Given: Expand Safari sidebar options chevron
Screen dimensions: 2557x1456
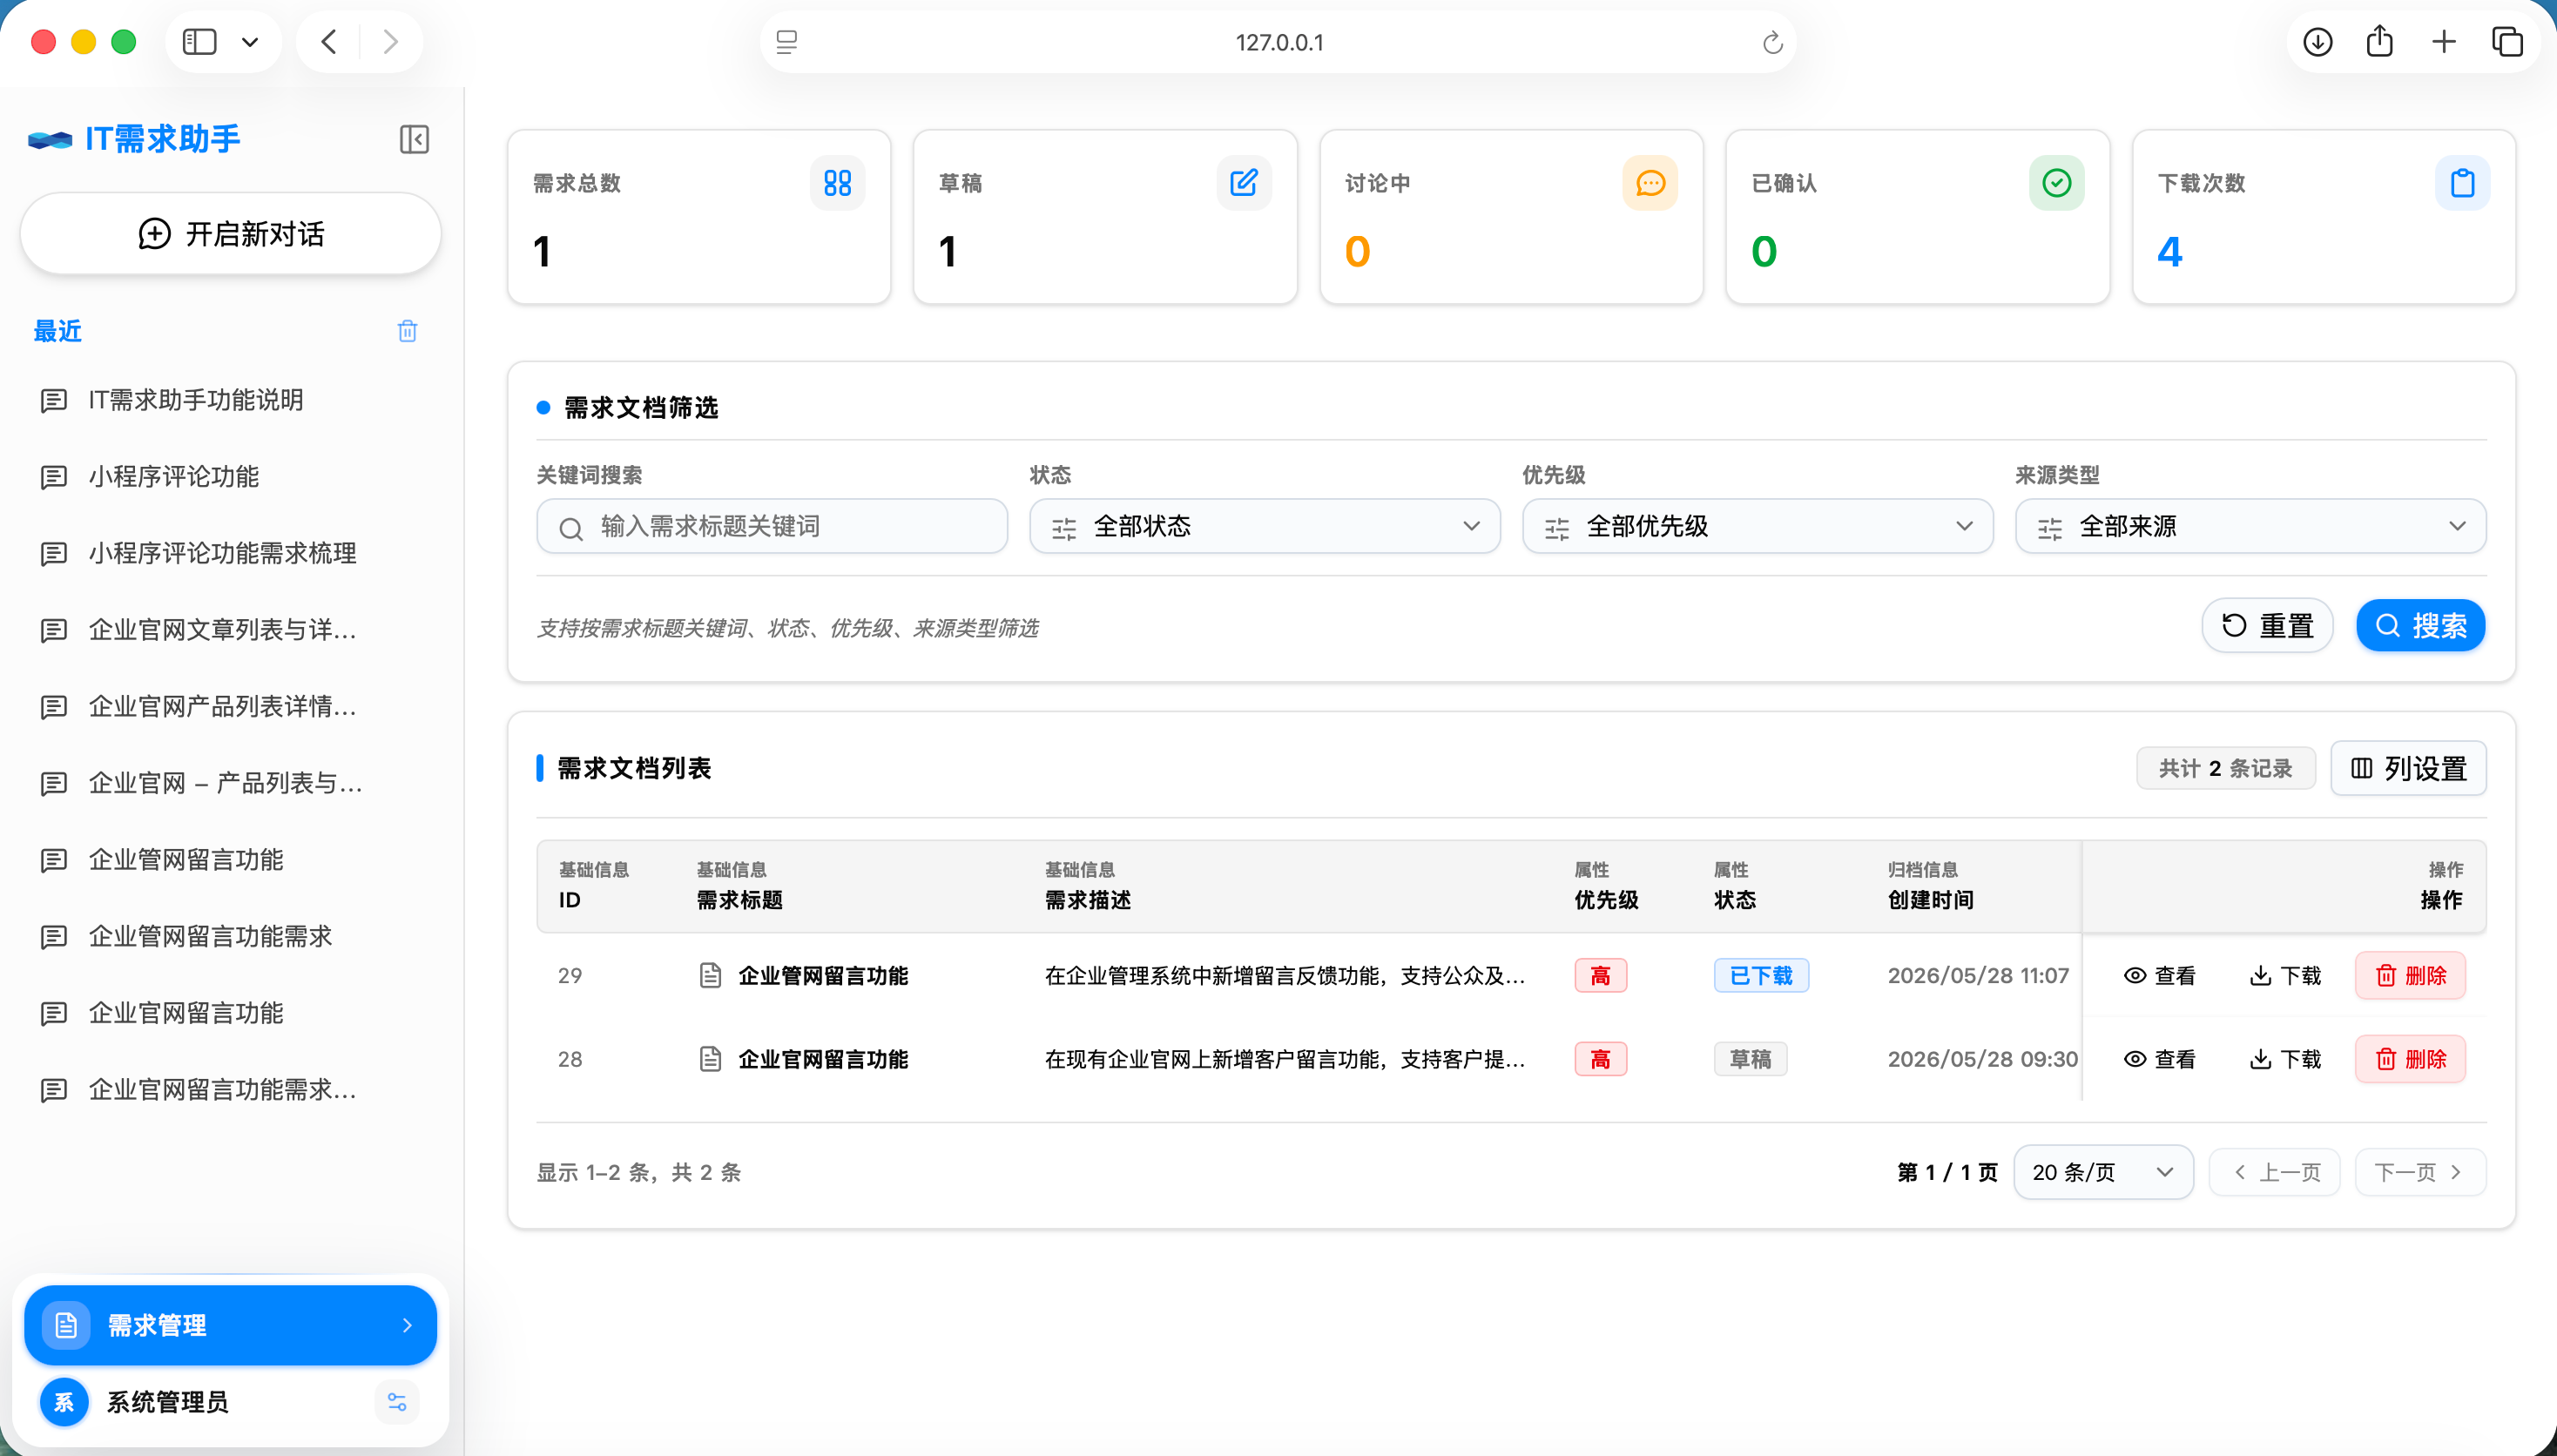Looking at the screenshot, I should (x=250, y=42).
